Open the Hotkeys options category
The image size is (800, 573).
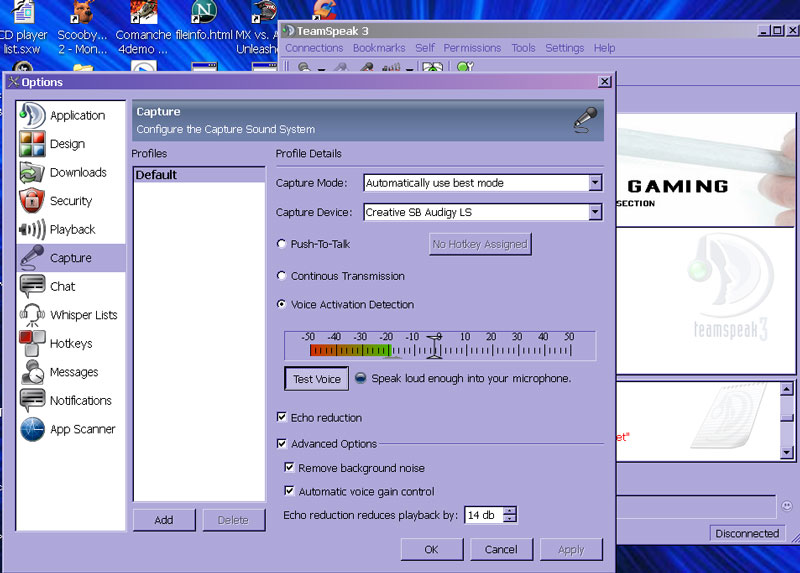click(71, 343)
